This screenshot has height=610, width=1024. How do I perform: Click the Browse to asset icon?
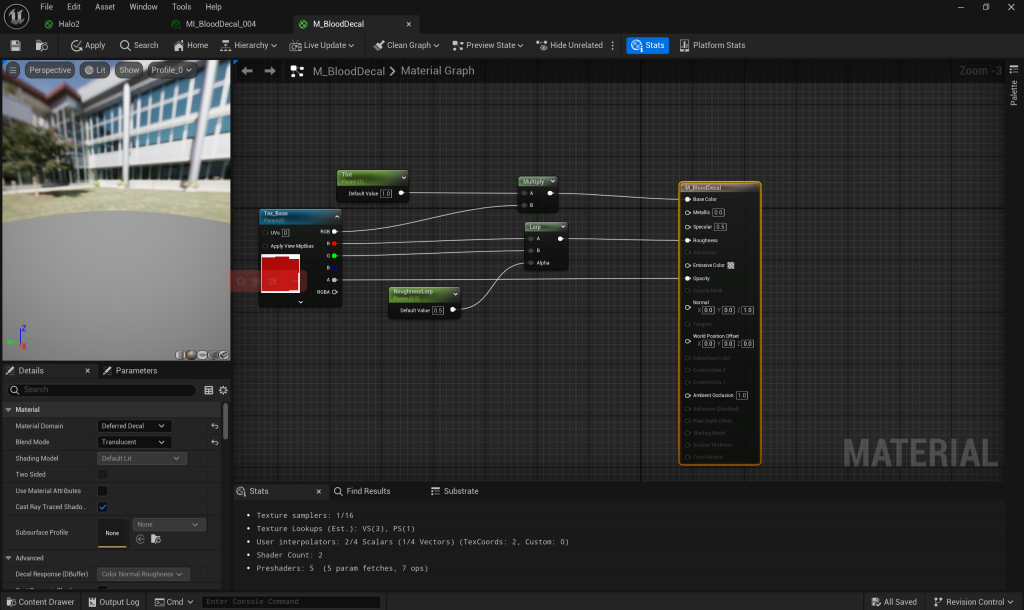[41, 45]
